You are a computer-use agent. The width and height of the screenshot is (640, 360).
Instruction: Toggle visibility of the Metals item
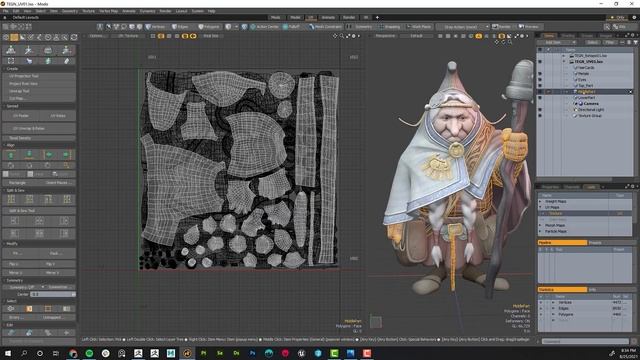coord(540,74)
